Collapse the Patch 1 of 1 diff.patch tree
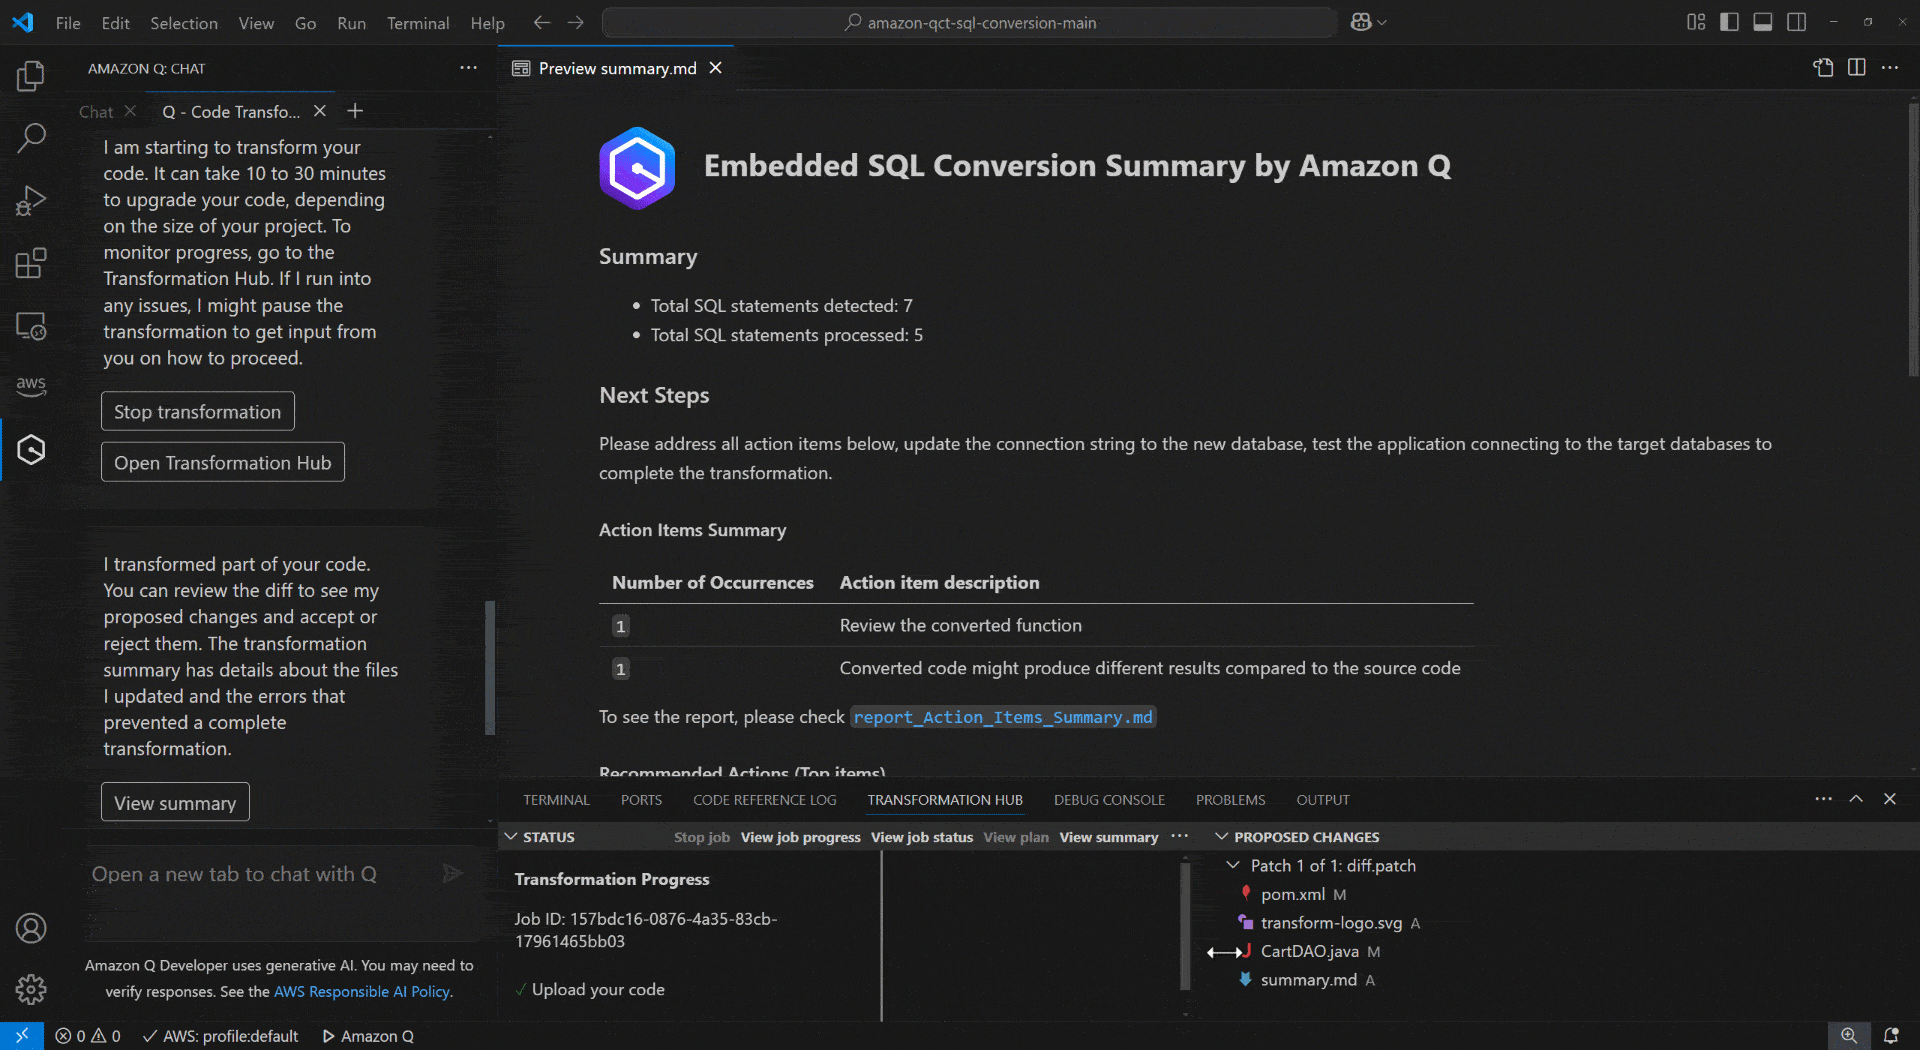The image size is (1920, 1050). [x=1232, y=866]
